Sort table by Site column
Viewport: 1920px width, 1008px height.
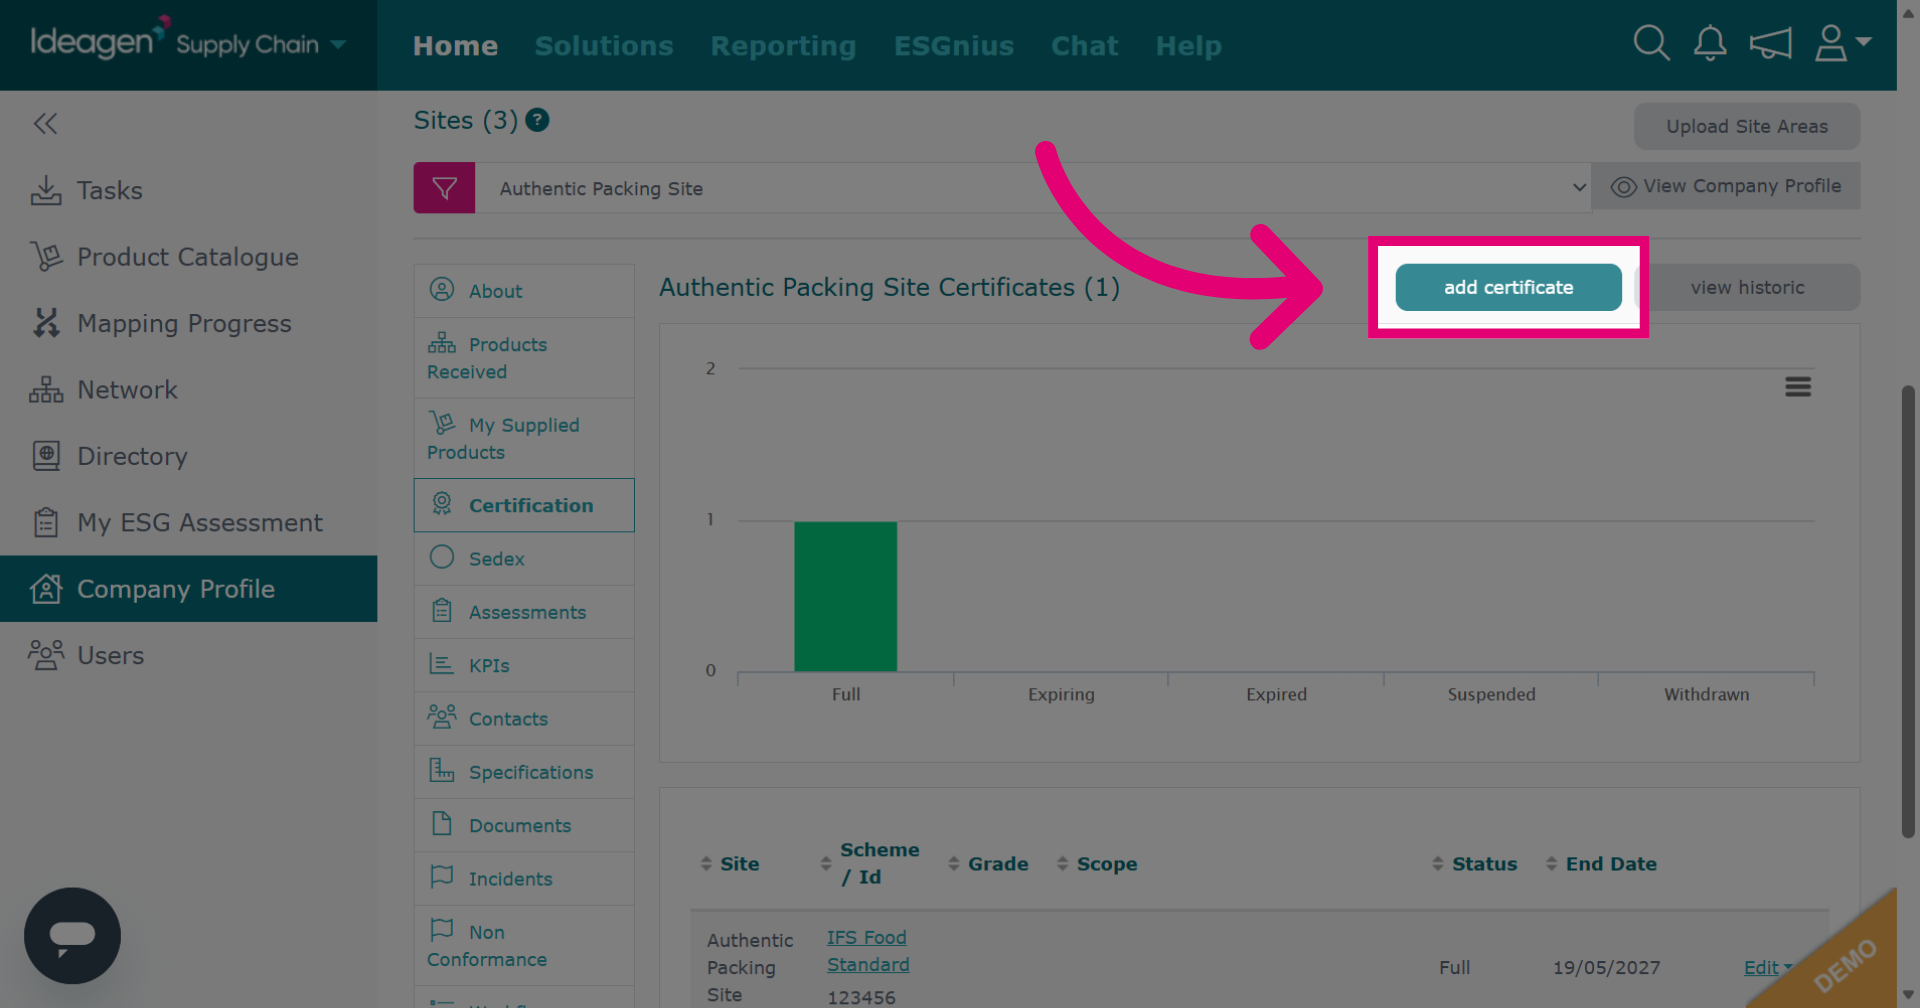tap(730, 864)
